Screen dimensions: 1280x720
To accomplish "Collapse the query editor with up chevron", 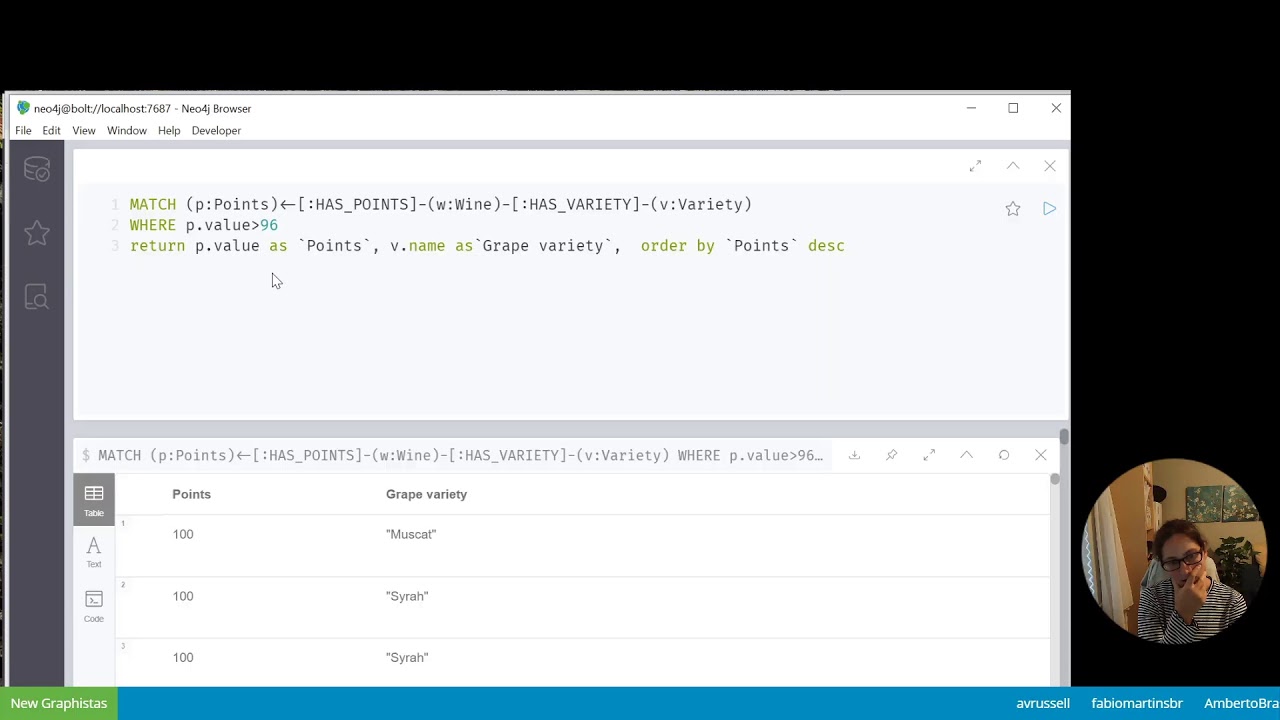I will [1013, 166].
